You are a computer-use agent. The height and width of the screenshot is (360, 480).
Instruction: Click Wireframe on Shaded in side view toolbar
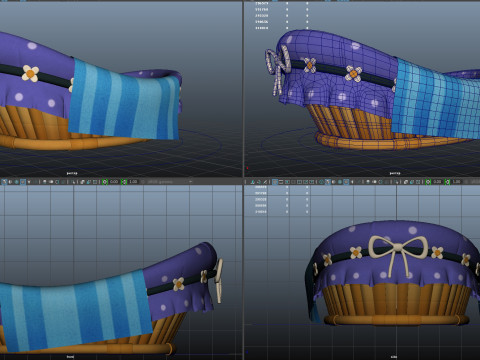(x=341, y=182)
